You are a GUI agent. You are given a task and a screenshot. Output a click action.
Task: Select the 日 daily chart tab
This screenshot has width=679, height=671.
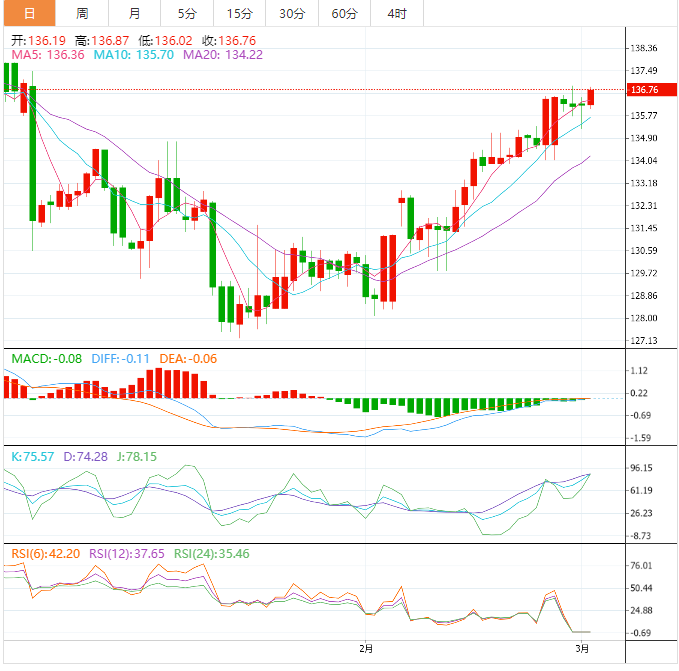click(x=28, y=13)
